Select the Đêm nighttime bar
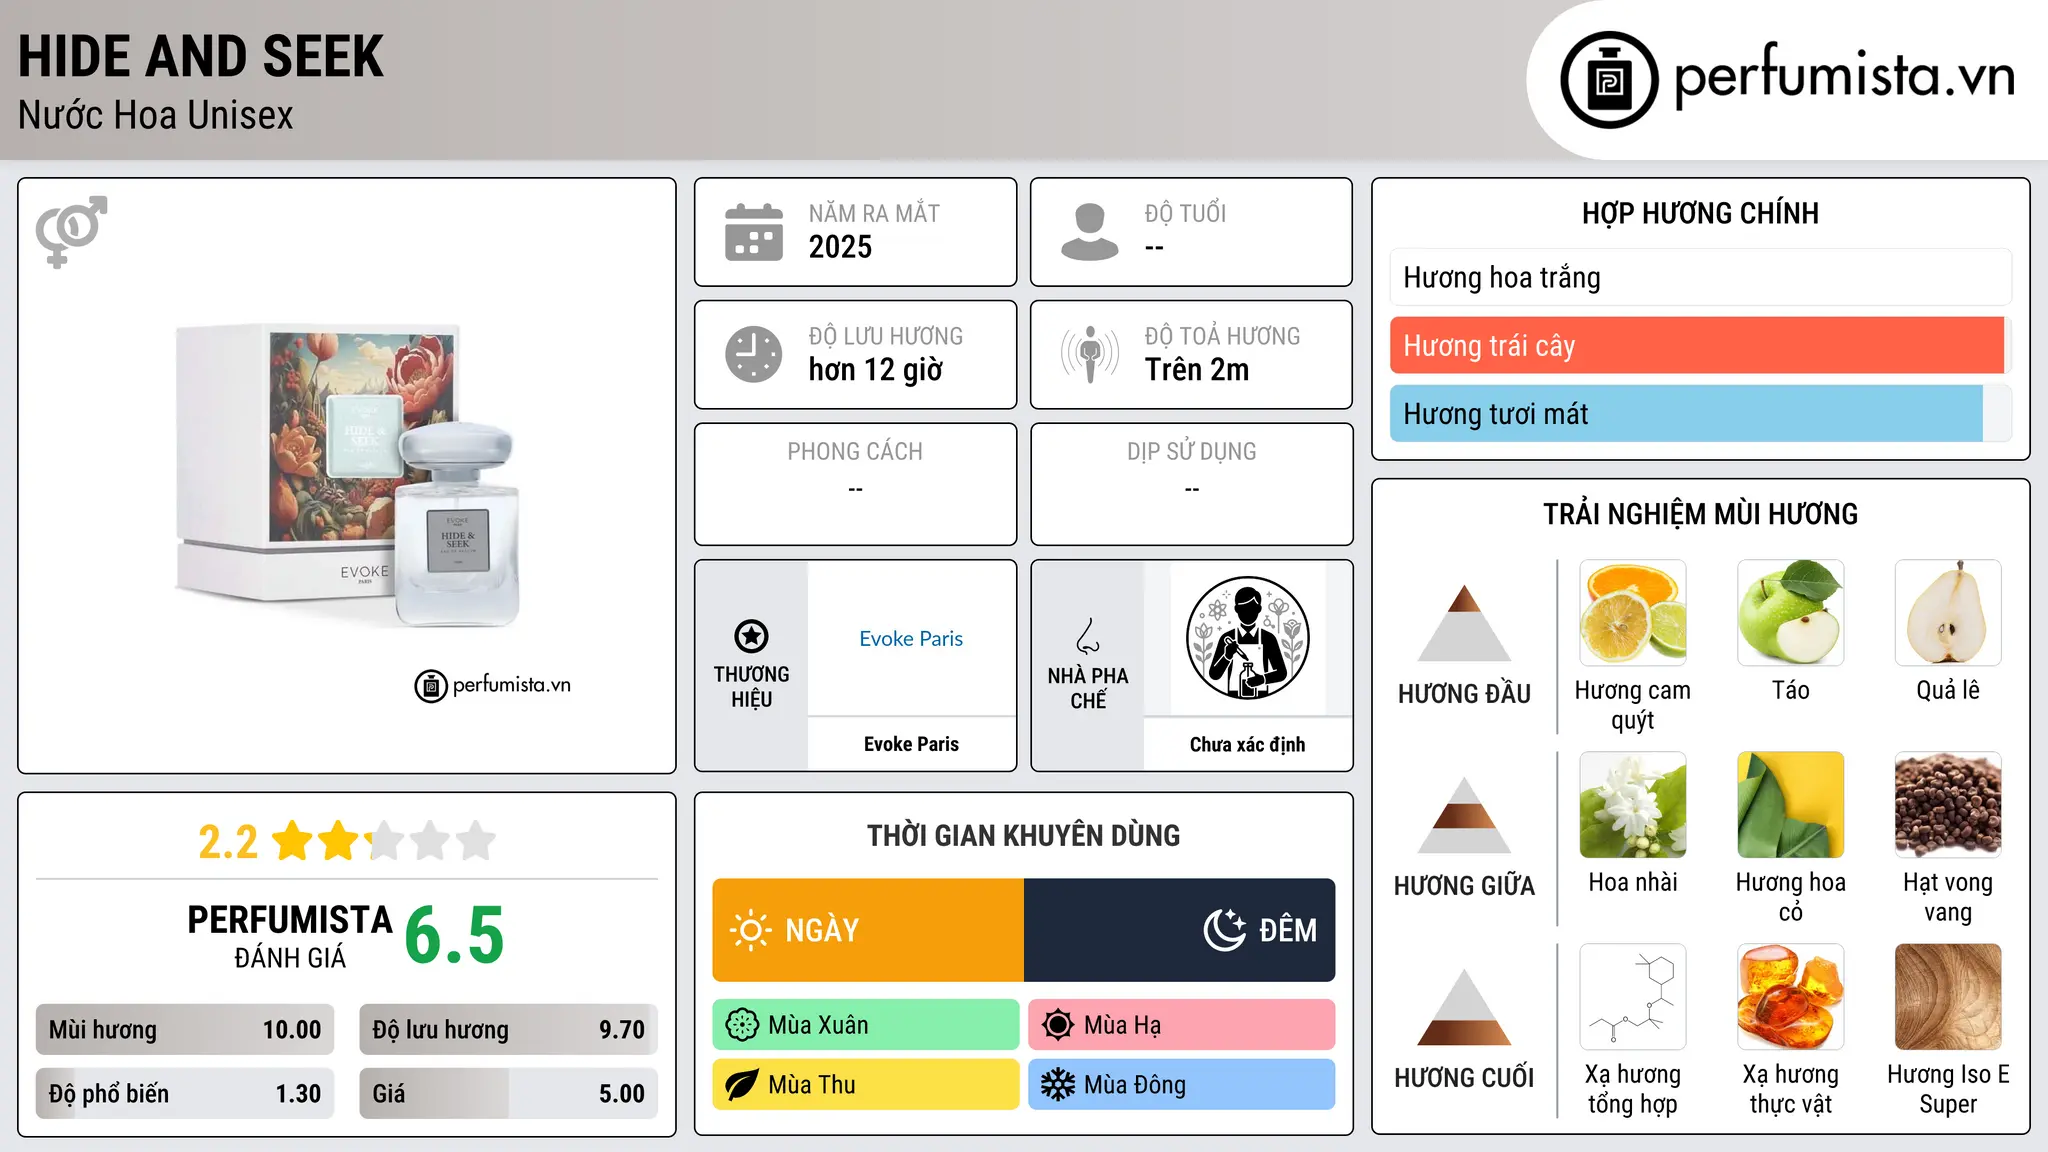This screenshot has width=2048, height=1152. click(x=1180, y=930)
